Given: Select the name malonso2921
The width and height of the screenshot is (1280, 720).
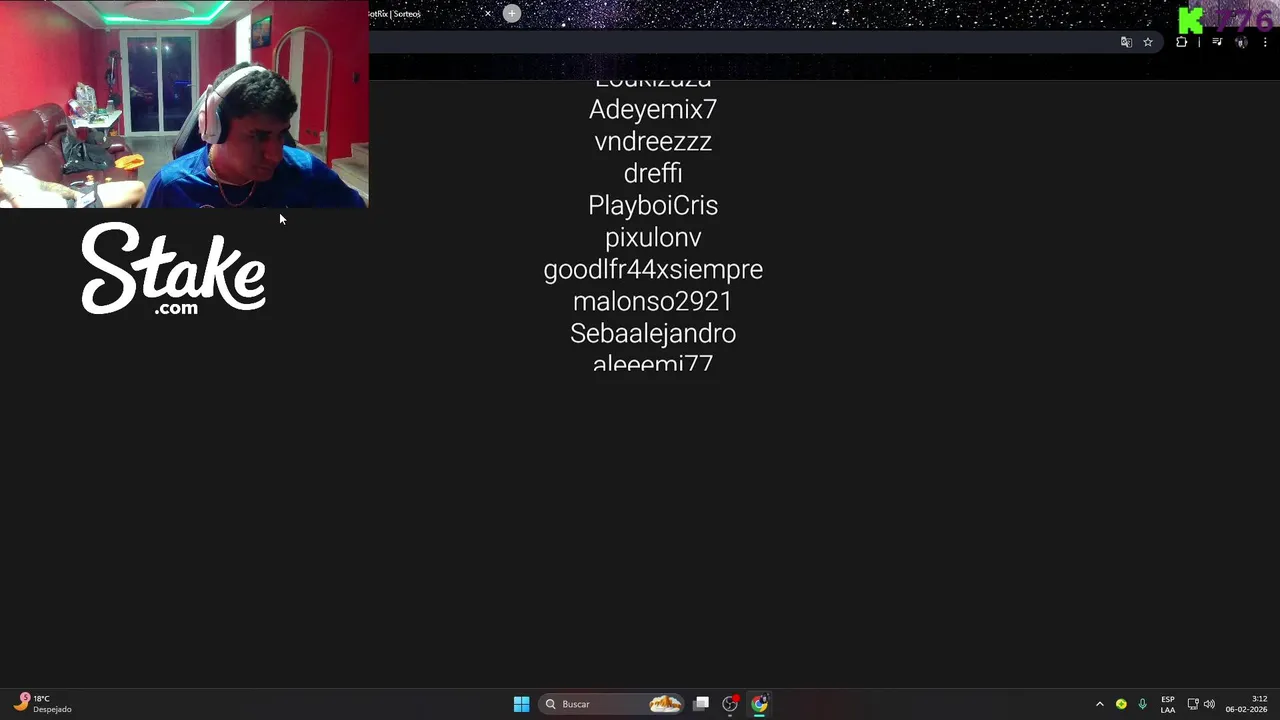Looking at the screenshot, I should tap(653, 301).
